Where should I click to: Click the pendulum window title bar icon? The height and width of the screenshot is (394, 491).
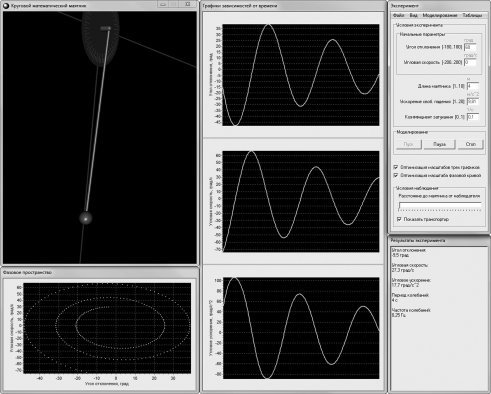6,6
